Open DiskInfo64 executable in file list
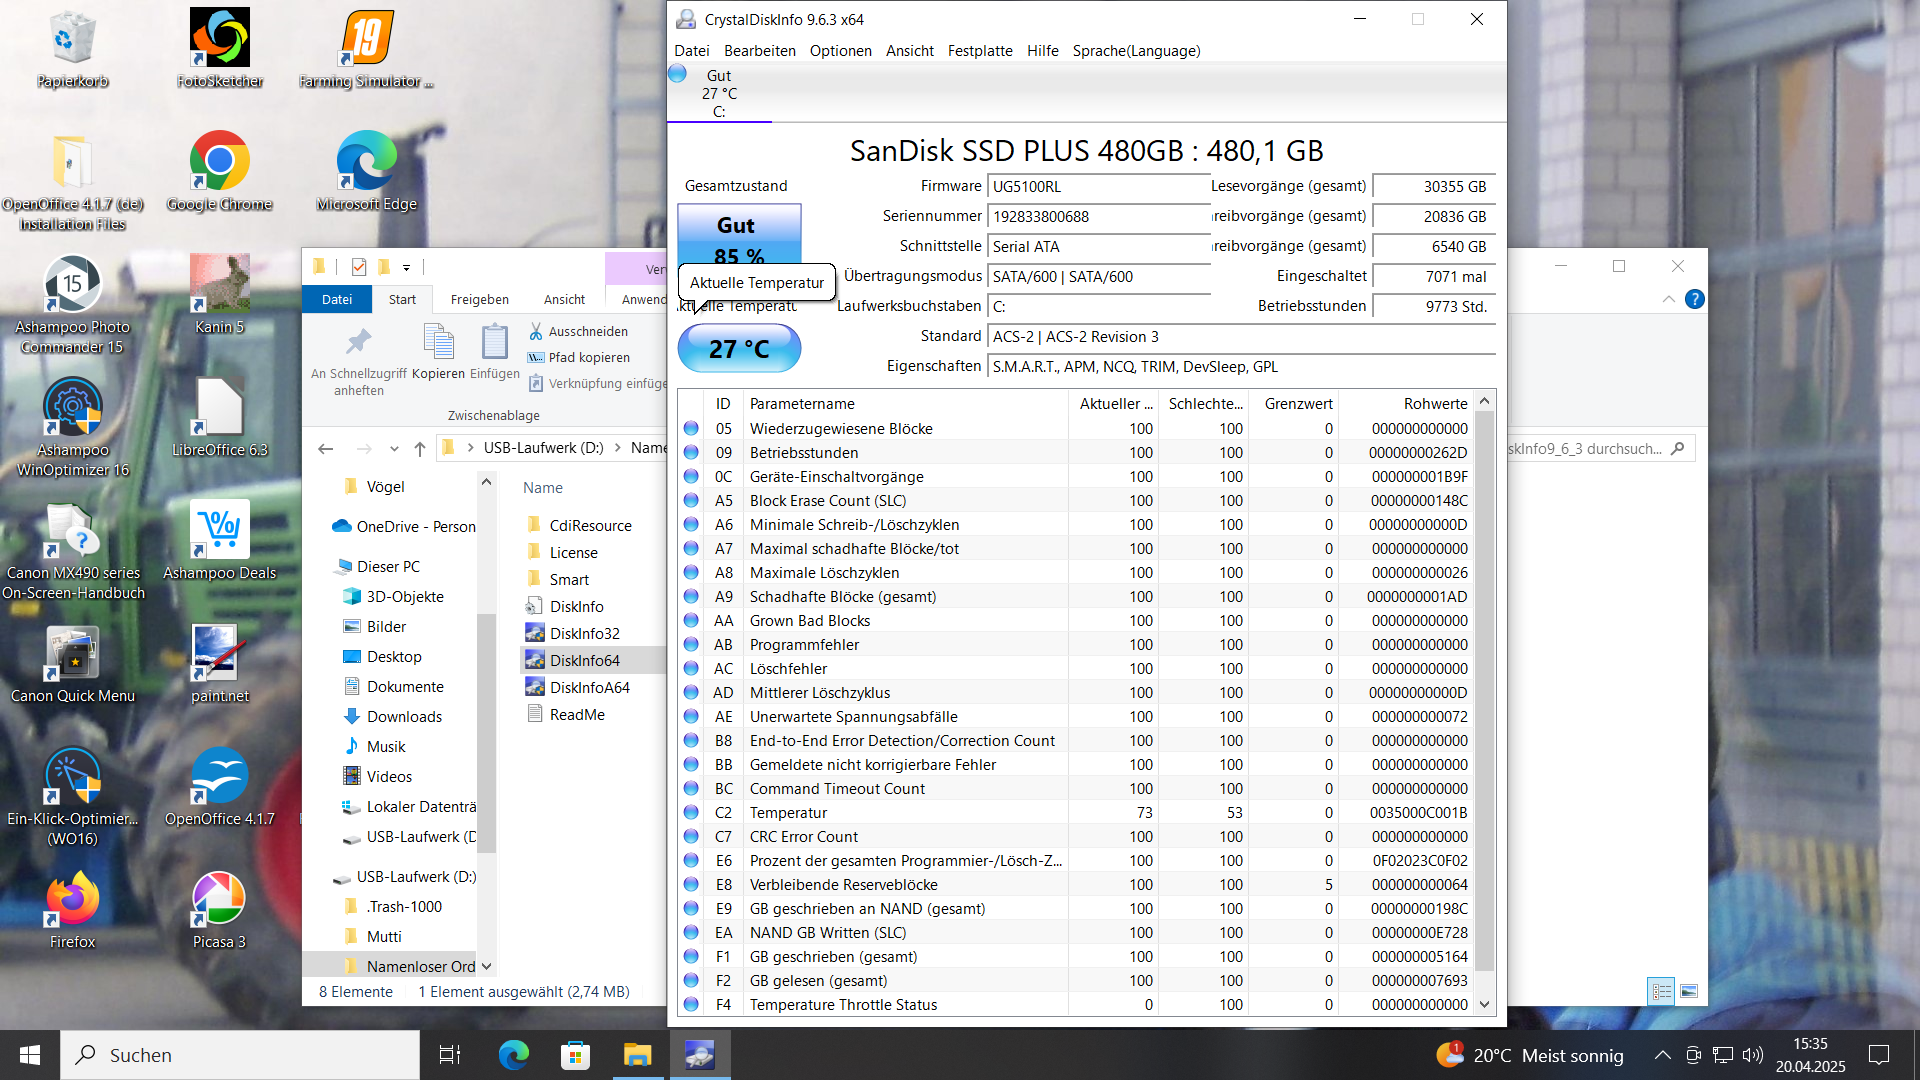 click(584, 660)
